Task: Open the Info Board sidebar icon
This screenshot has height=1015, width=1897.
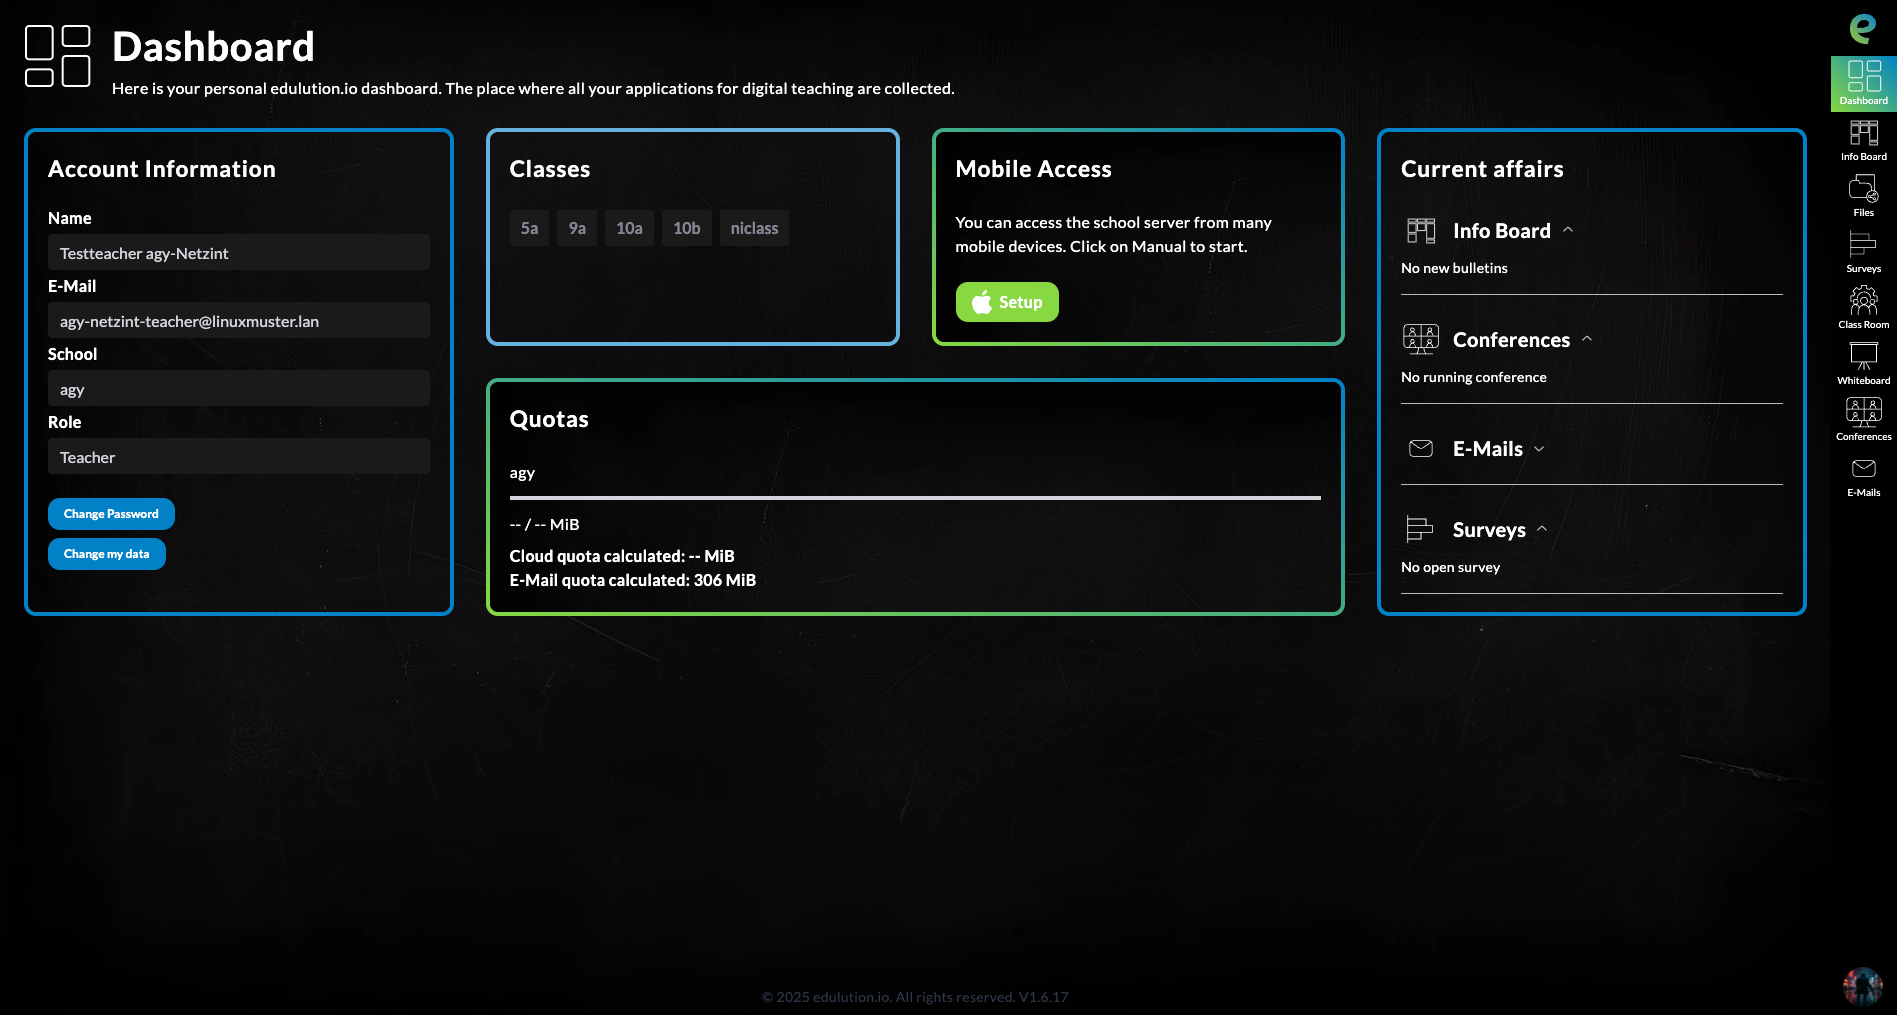Action: [x=1862, y=138]
